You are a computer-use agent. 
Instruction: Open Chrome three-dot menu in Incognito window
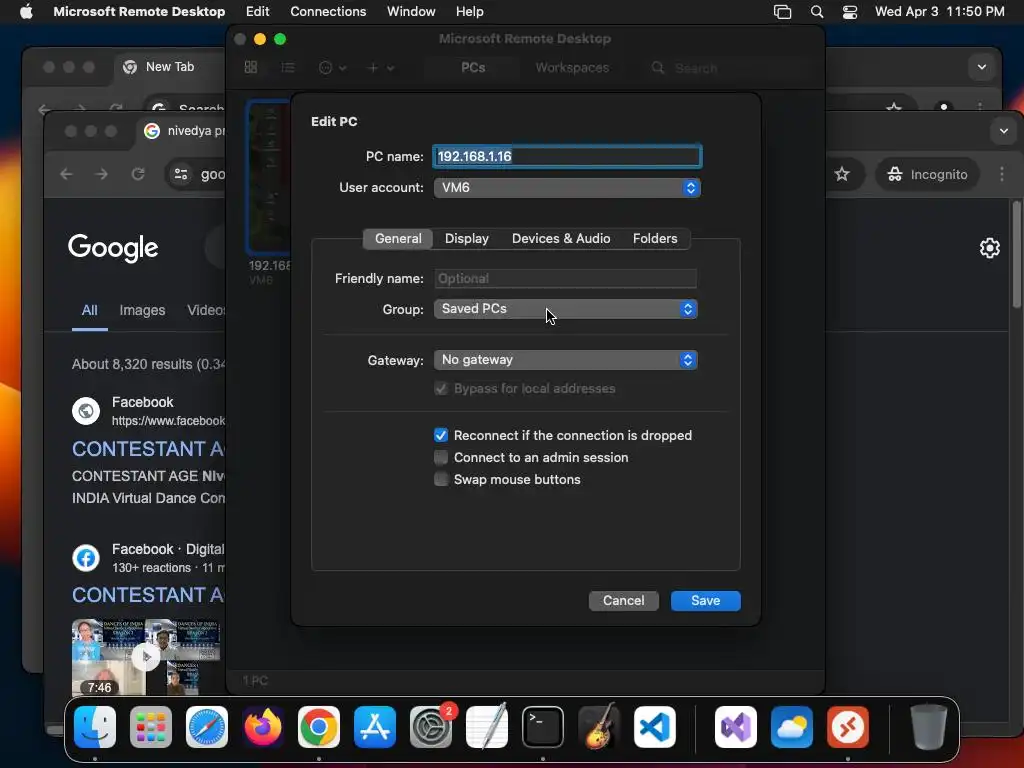[x=1001, y=174]
